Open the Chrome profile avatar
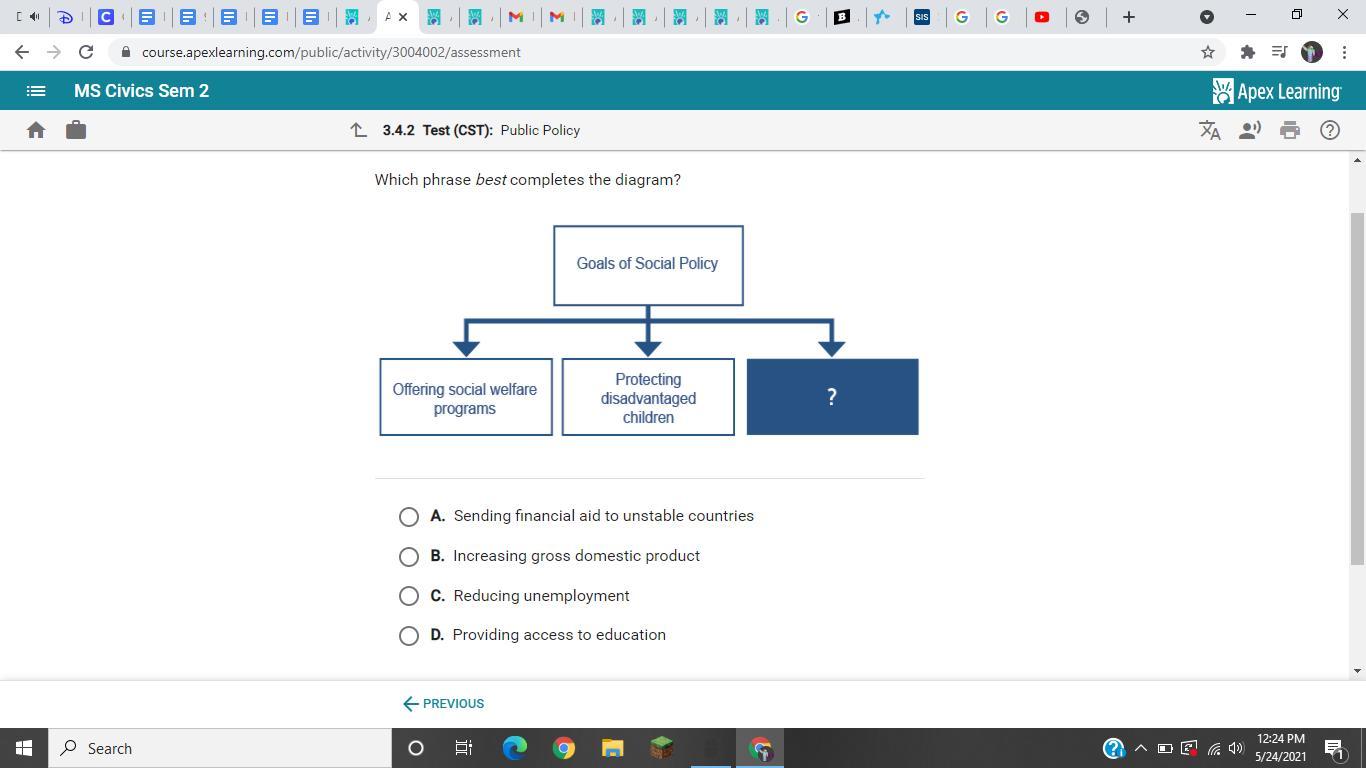This screenshot has height=768, width=1366. click(1312, 52)
